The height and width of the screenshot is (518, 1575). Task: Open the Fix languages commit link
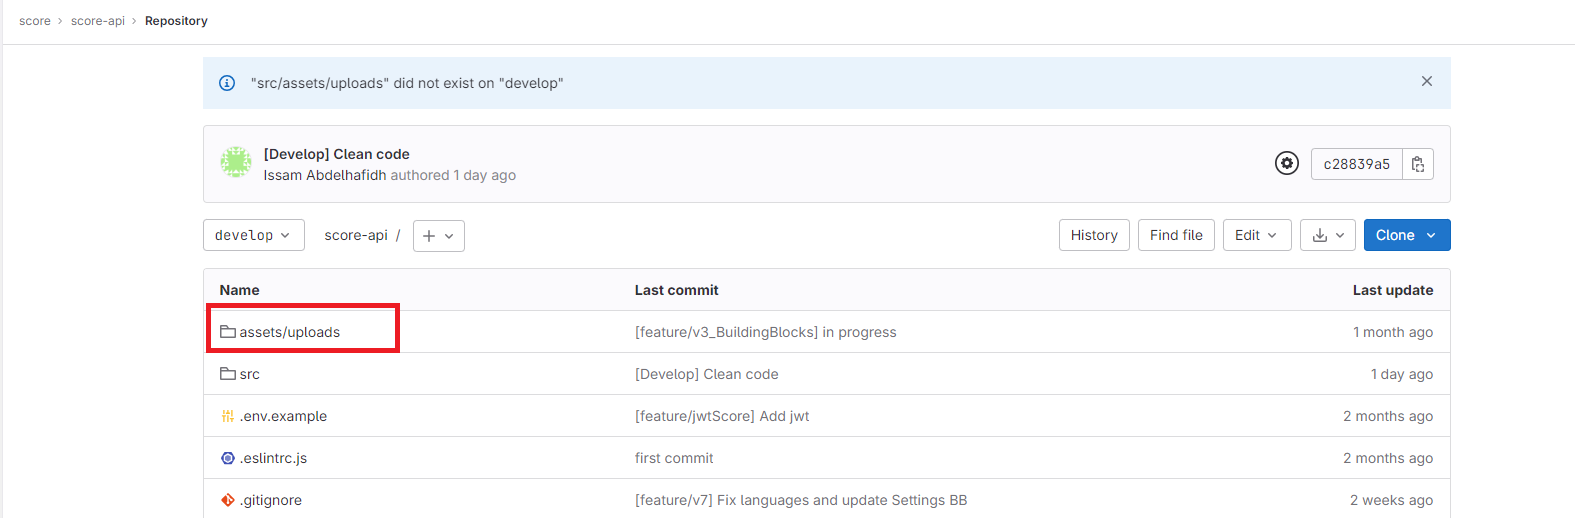[x=800, y=500]
